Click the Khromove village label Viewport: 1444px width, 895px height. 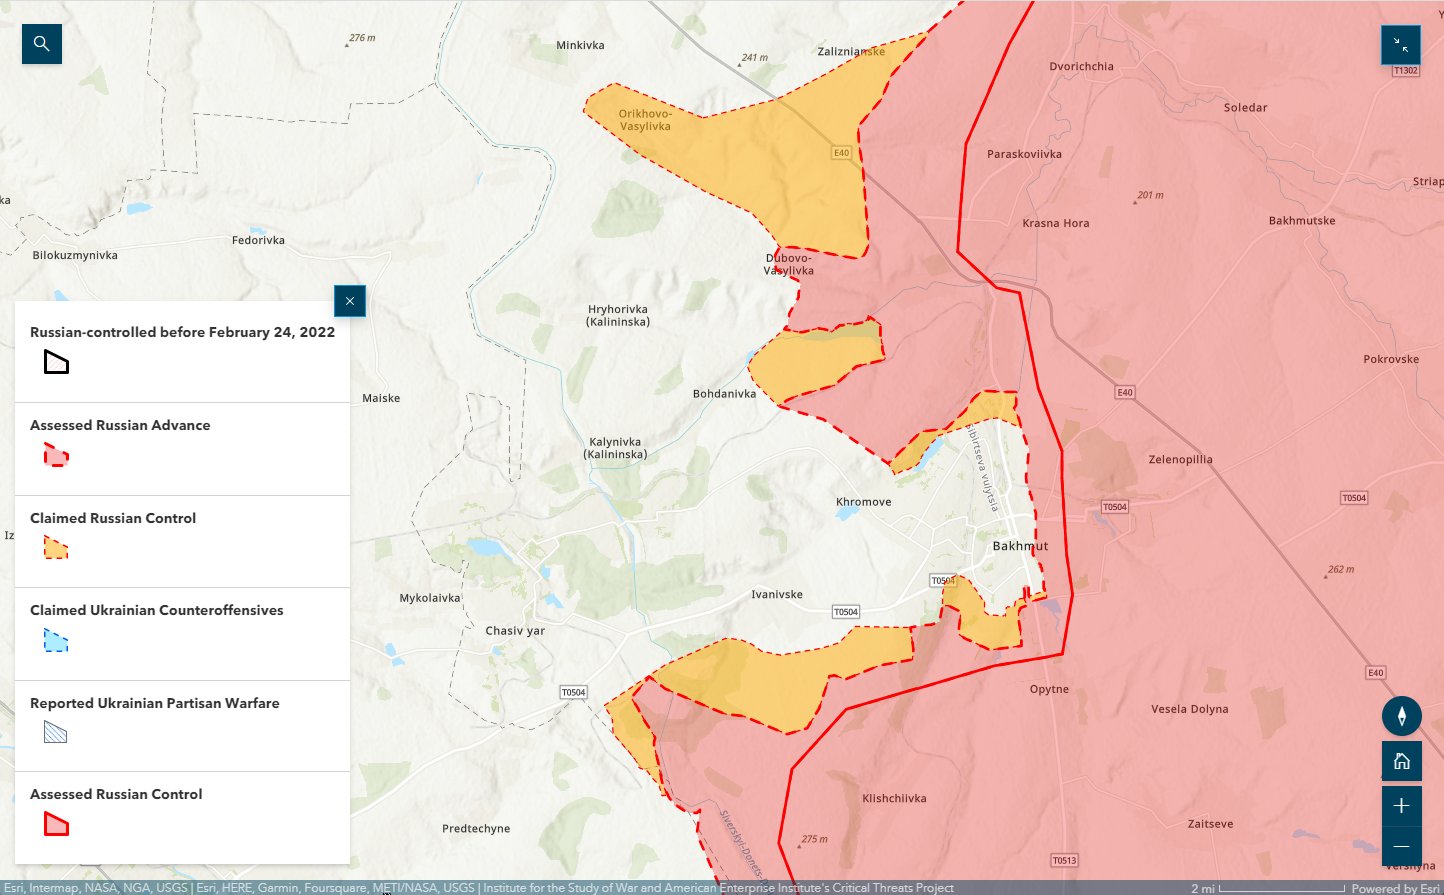pyautogui.click(x=864, y=502)
